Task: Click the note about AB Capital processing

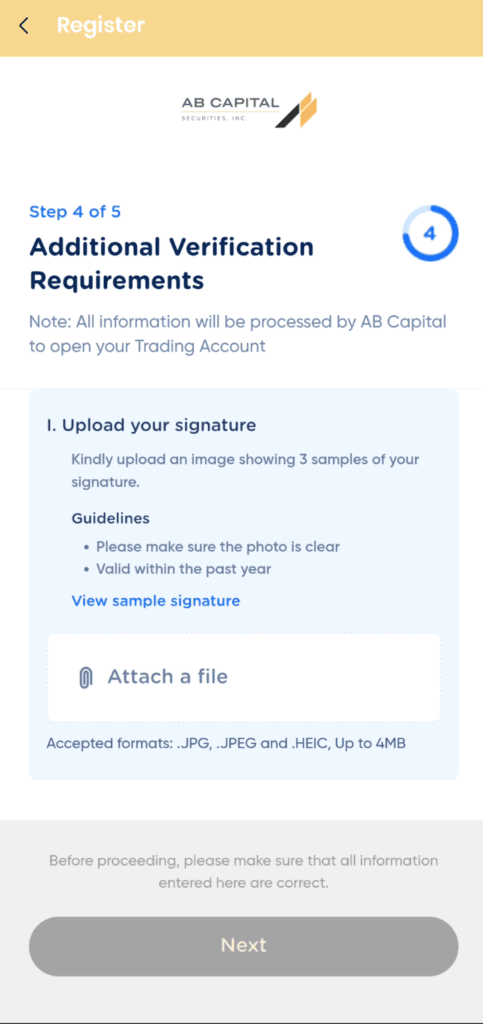Action: coord(238,334)
